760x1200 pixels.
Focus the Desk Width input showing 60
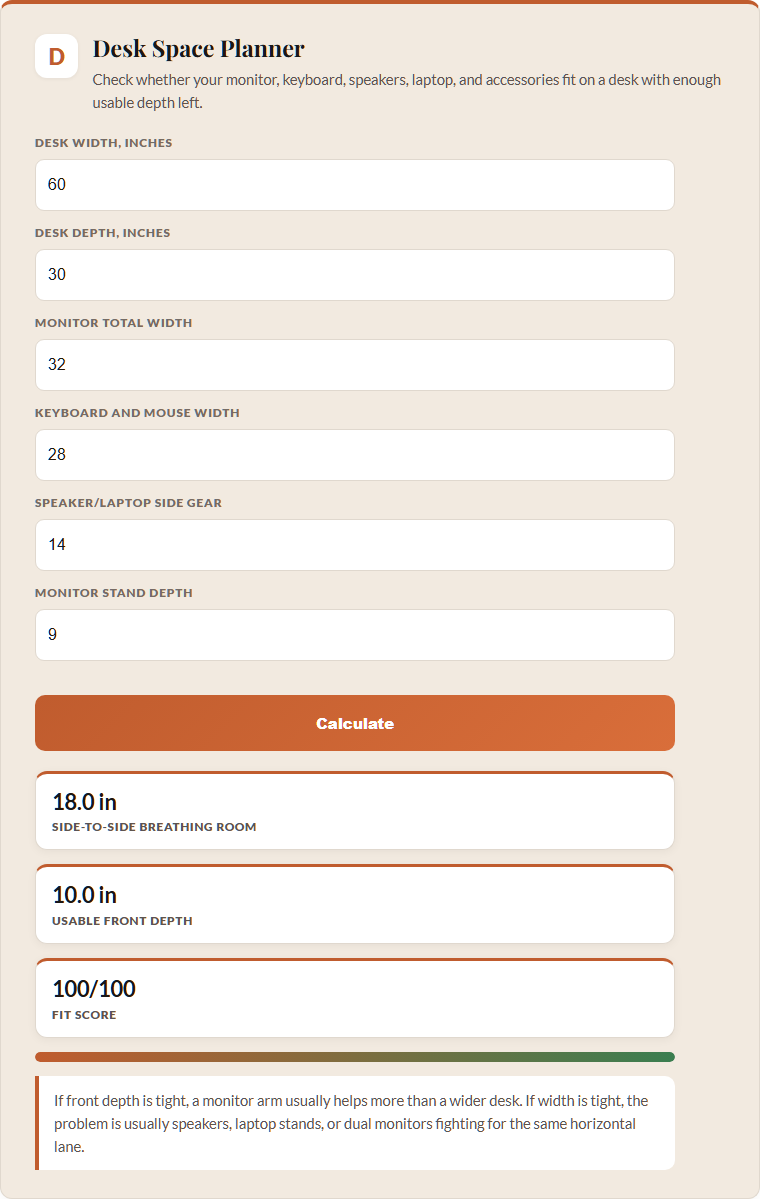(x=355, y=185)
